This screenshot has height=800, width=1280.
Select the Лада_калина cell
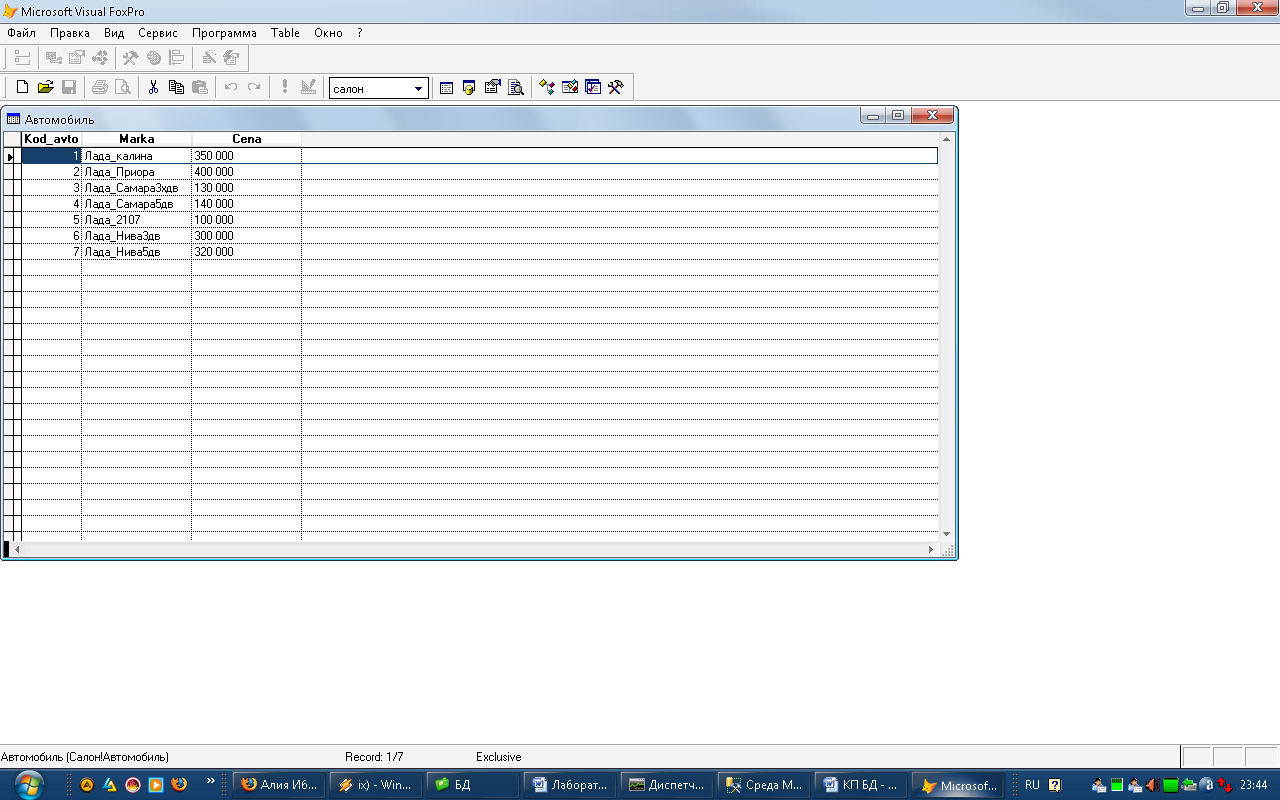pos(136,156)
